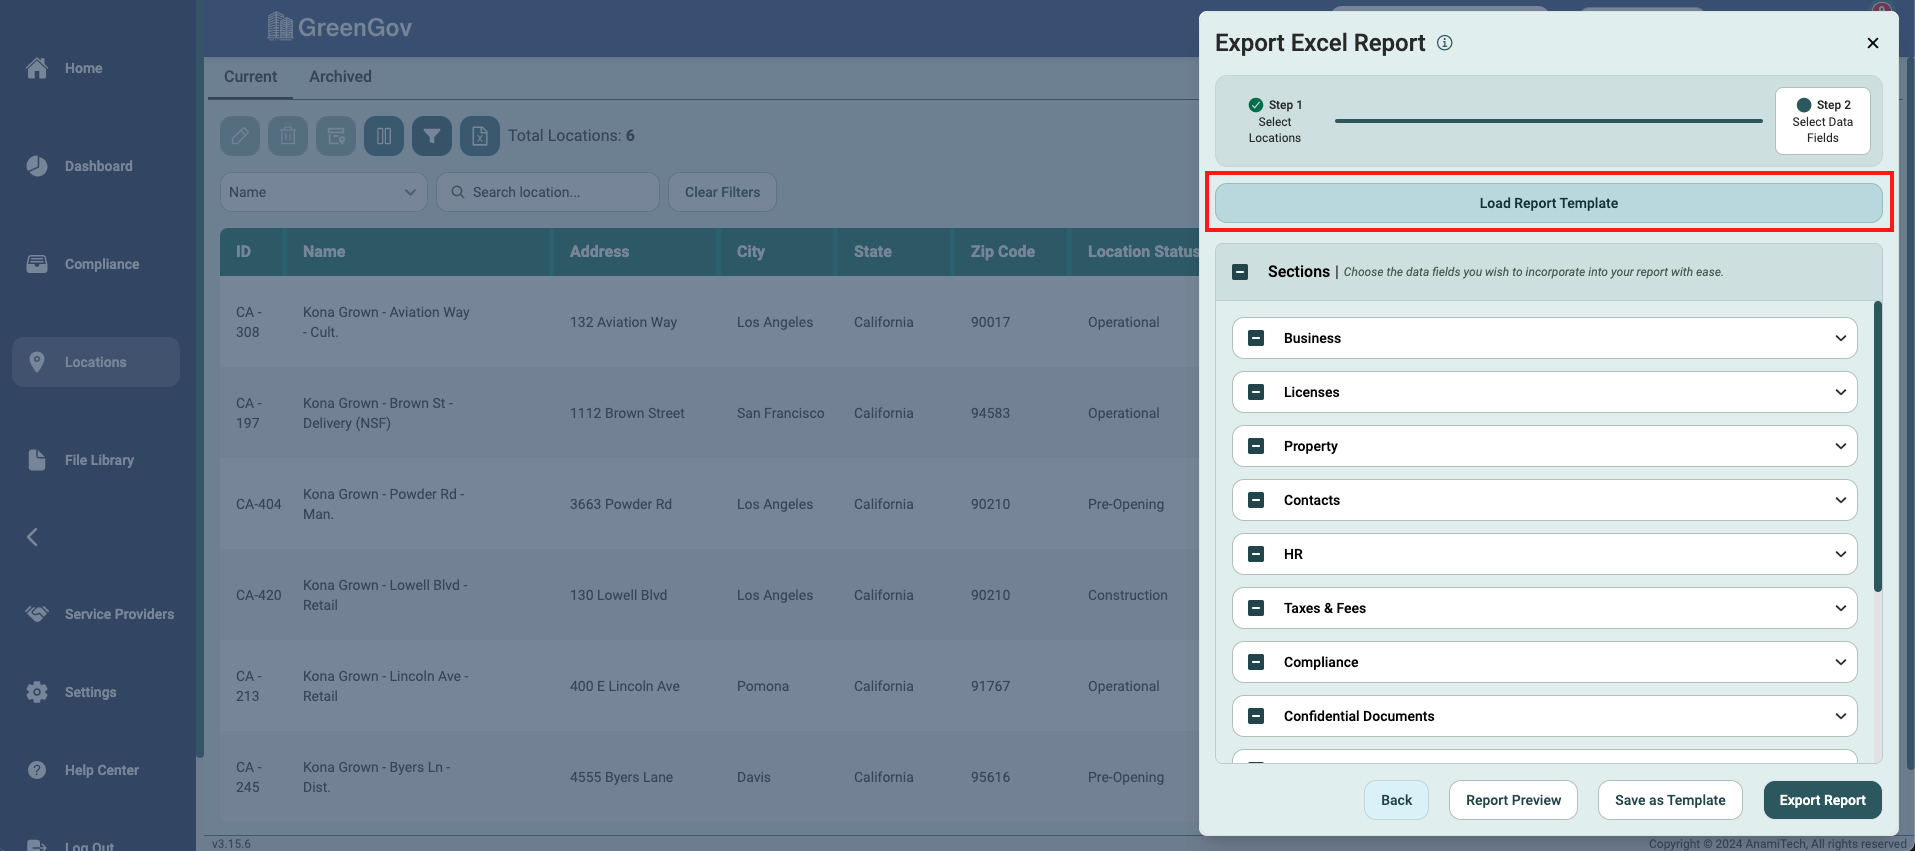
Task: Toggle the Business section checkbox
Action: click(x=1256, y=338)
